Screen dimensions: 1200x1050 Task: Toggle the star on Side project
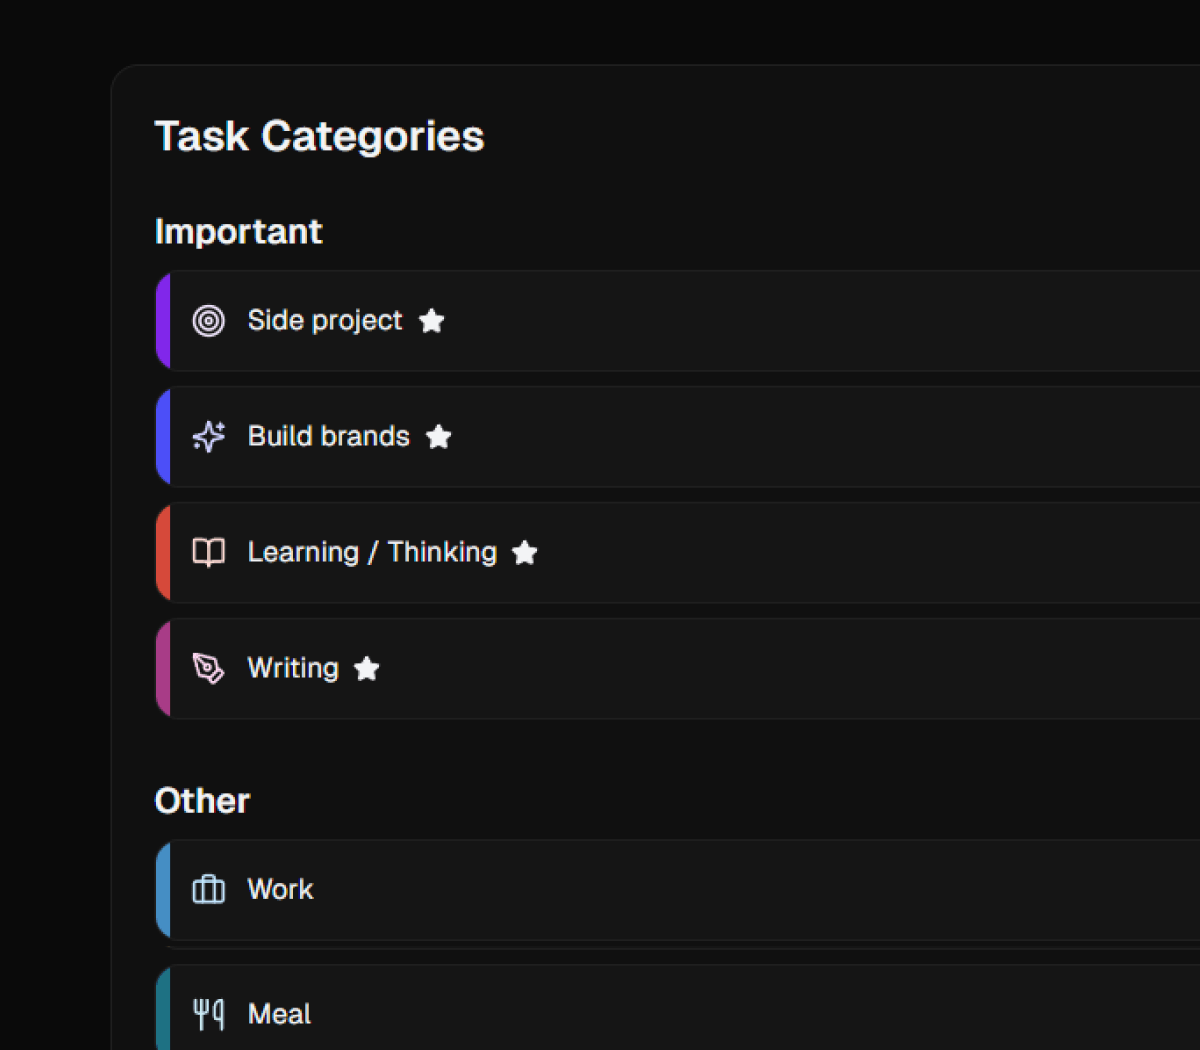(x=431, y=321)
